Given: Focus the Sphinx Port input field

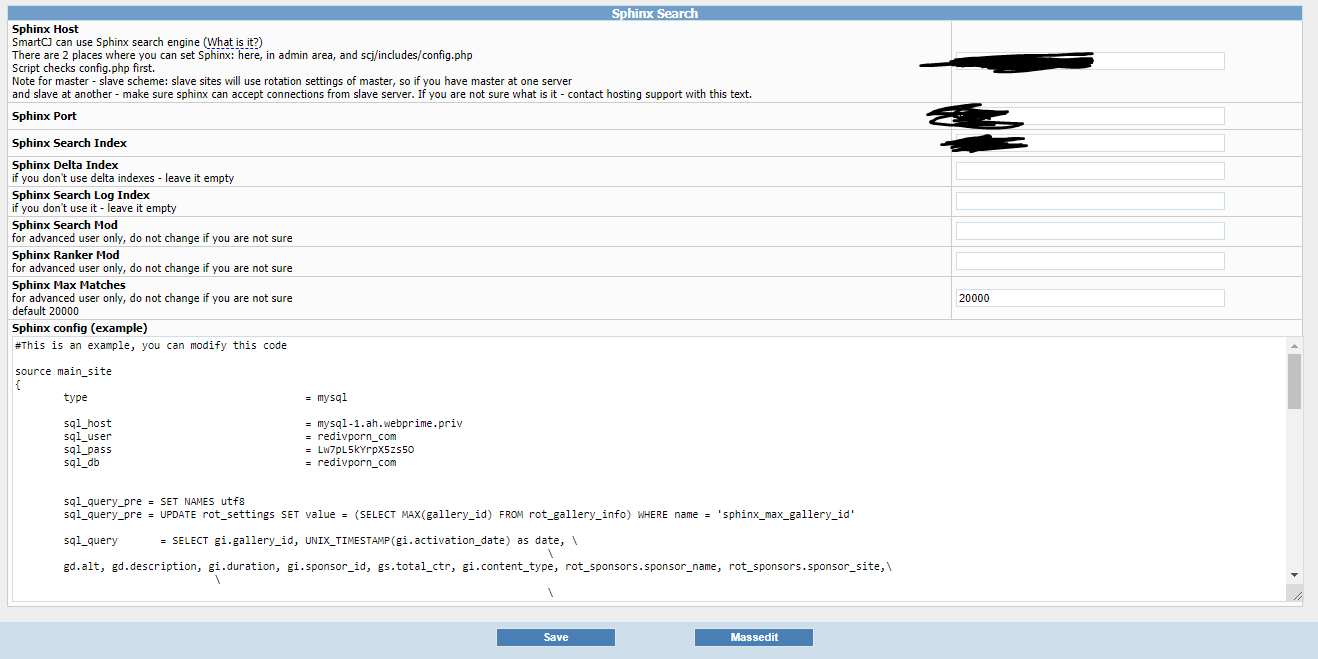Looking at the screenshot, I should coord(1090,116).
